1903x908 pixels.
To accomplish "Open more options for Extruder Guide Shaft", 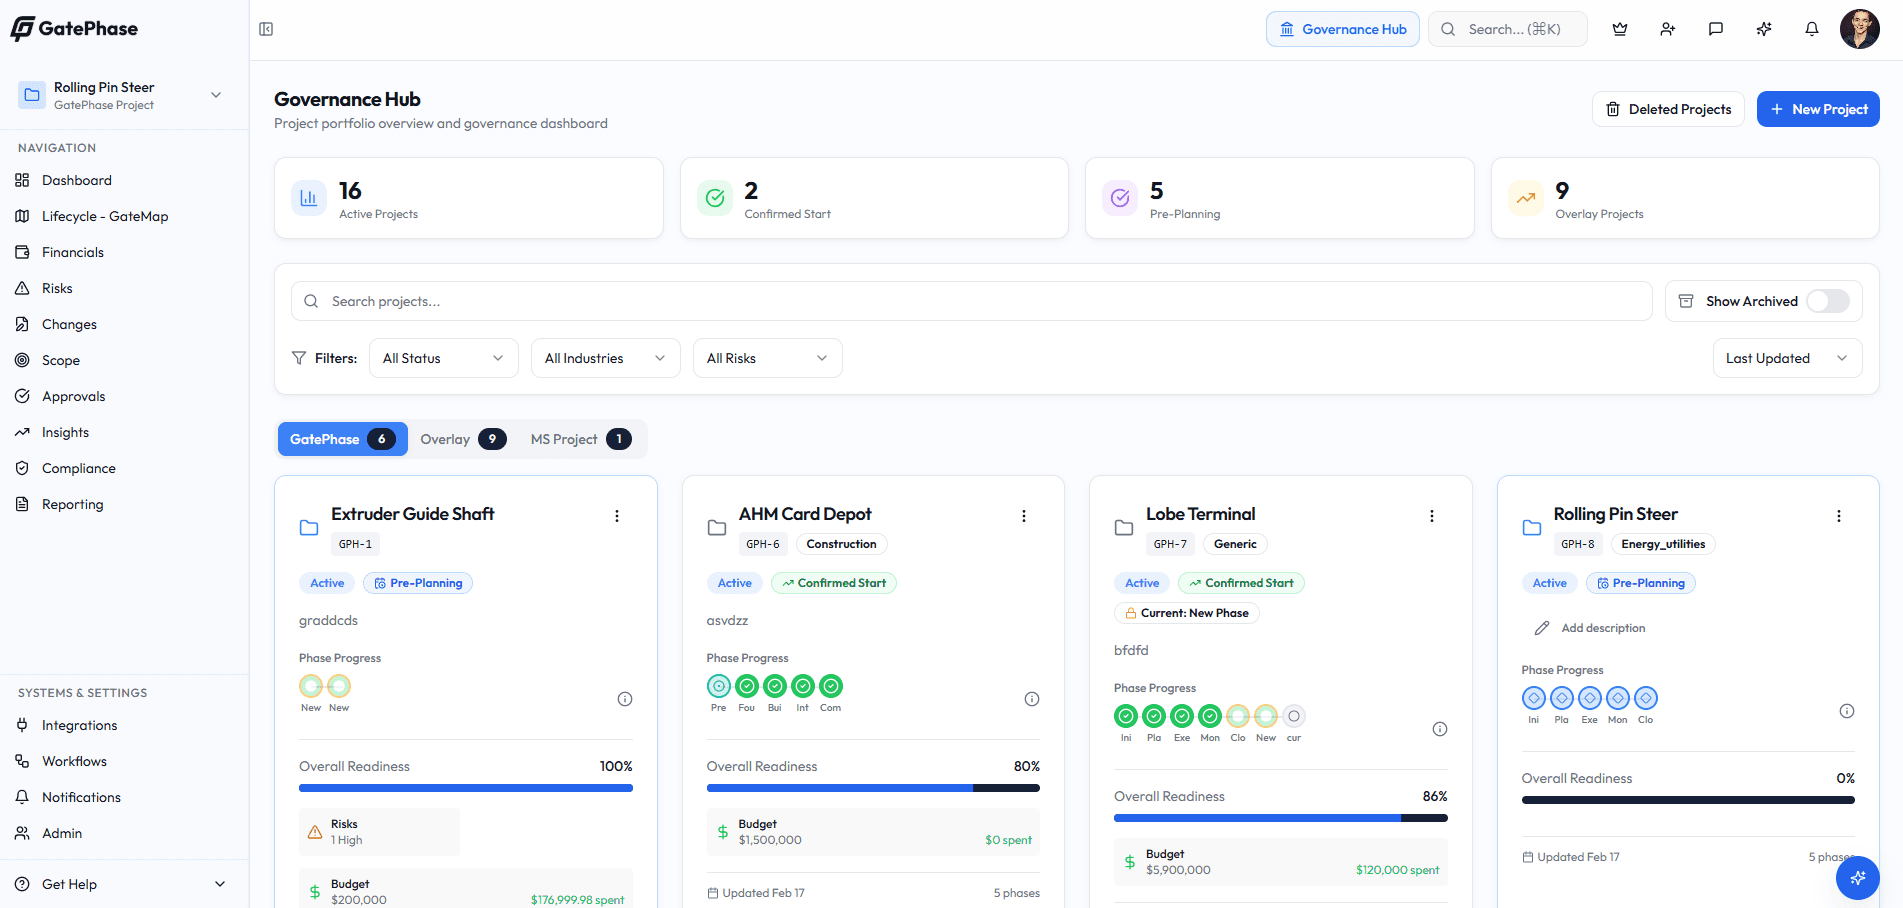I will (x=617, y=516).
